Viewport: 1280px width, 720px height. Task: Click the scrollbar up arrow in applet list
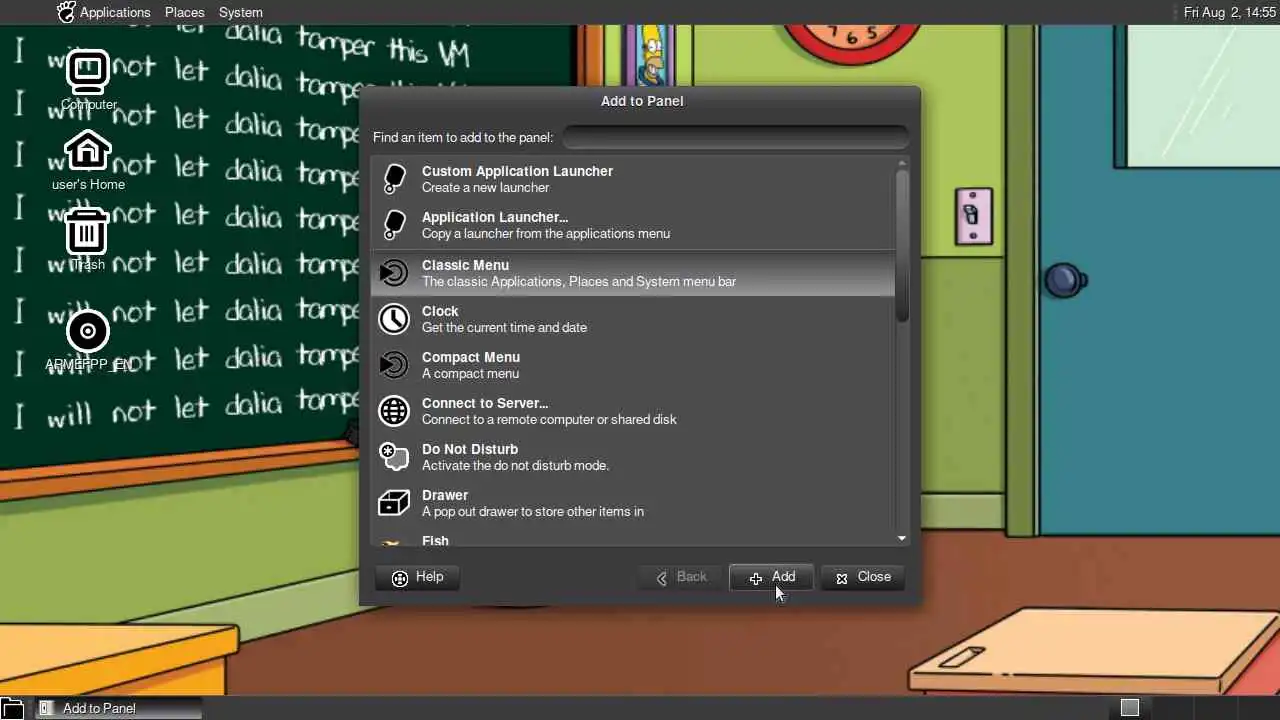pos(902,163)
